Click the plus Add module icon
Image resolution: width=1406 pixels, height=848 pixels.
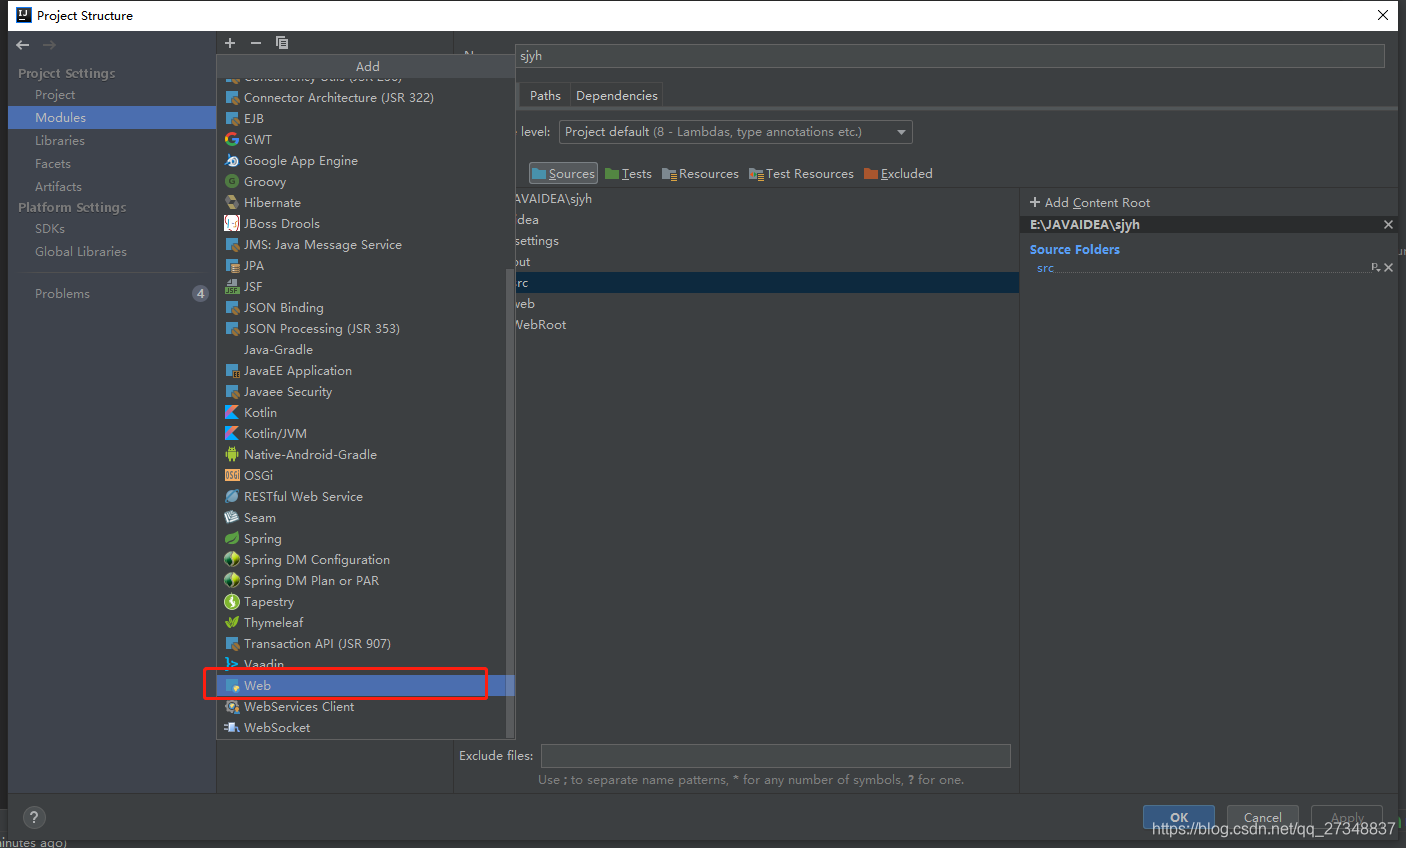click(x=230, y=43)
